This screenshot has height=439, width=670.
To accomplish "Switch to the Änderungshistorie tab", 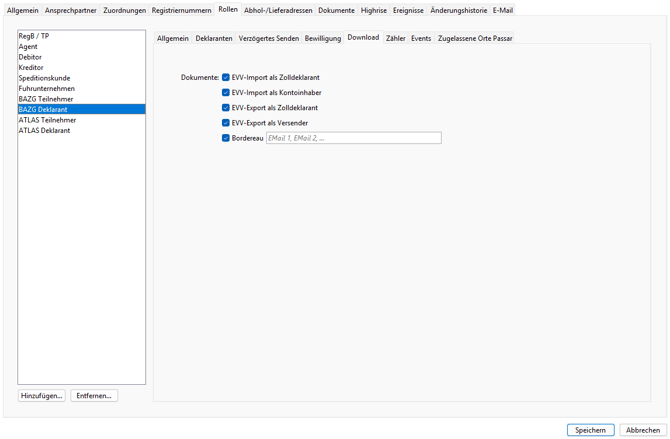I will click(x=458, y=10).
